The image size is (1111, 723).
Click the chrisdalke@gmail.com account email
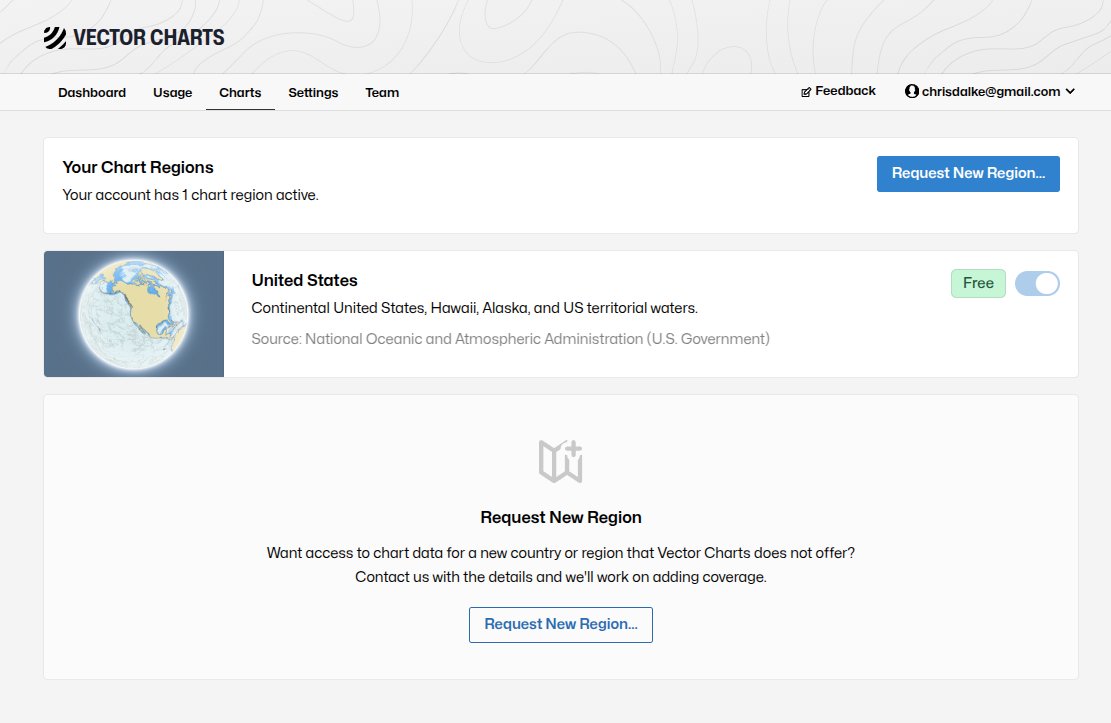click(x=991, y=91)
